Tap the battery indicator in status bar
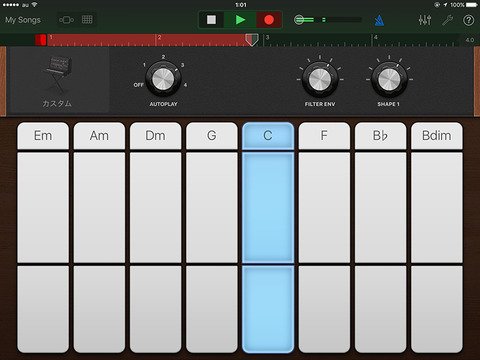 click(x=472, y=5)
